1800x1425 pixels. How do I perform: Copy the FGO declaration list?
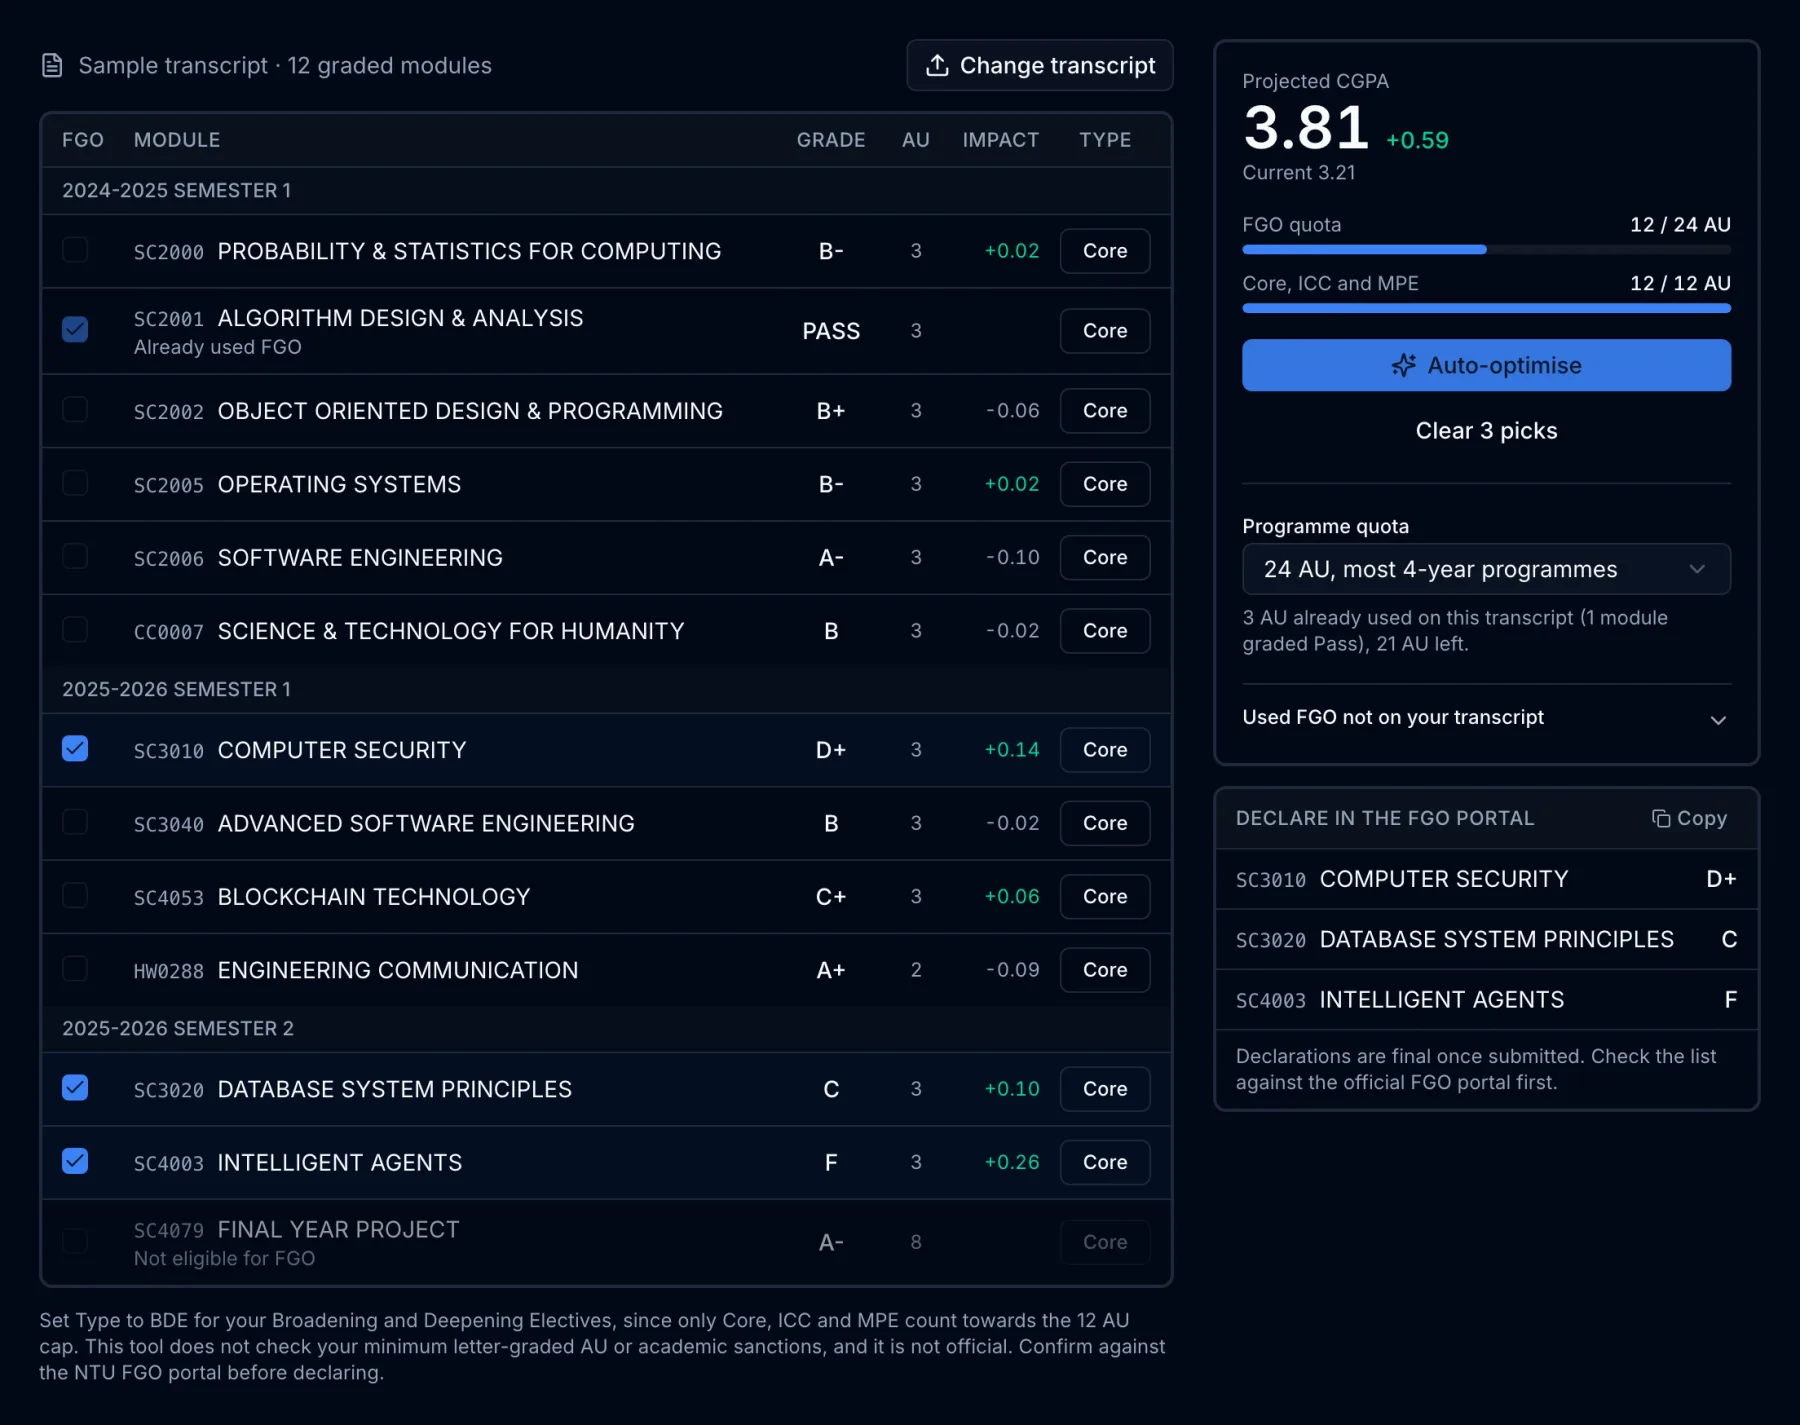click(1689, 819)
